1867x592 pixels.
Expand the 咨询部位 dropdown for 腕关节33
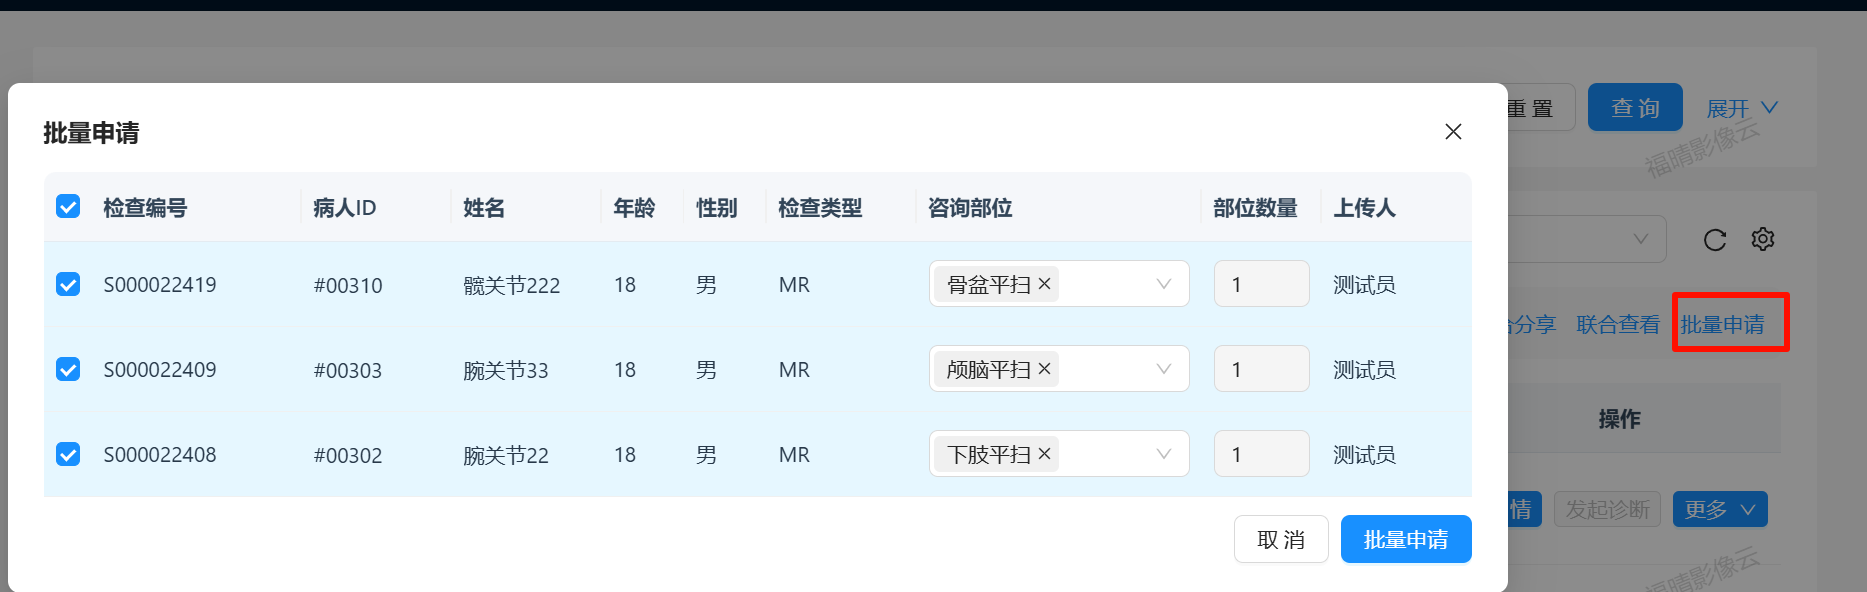(x=1163, y=369)
